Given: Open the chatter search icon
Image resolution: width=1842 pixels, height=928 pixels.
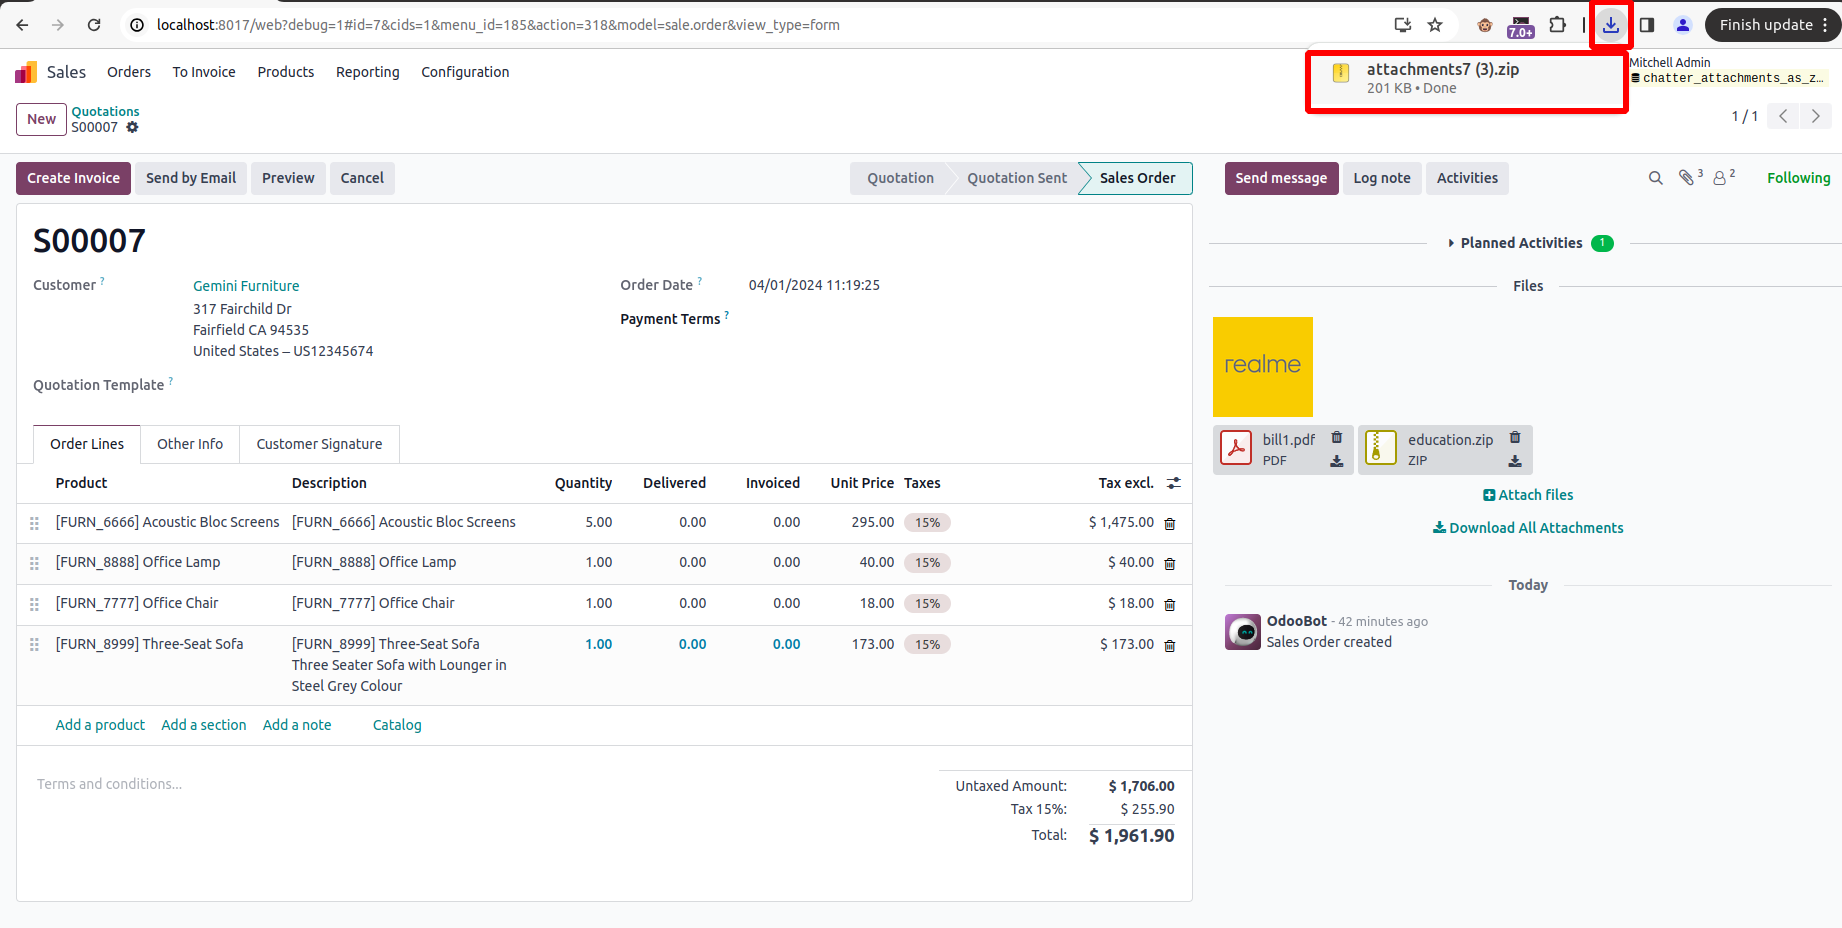Looking at the screenshot, I should (1655, 178).
